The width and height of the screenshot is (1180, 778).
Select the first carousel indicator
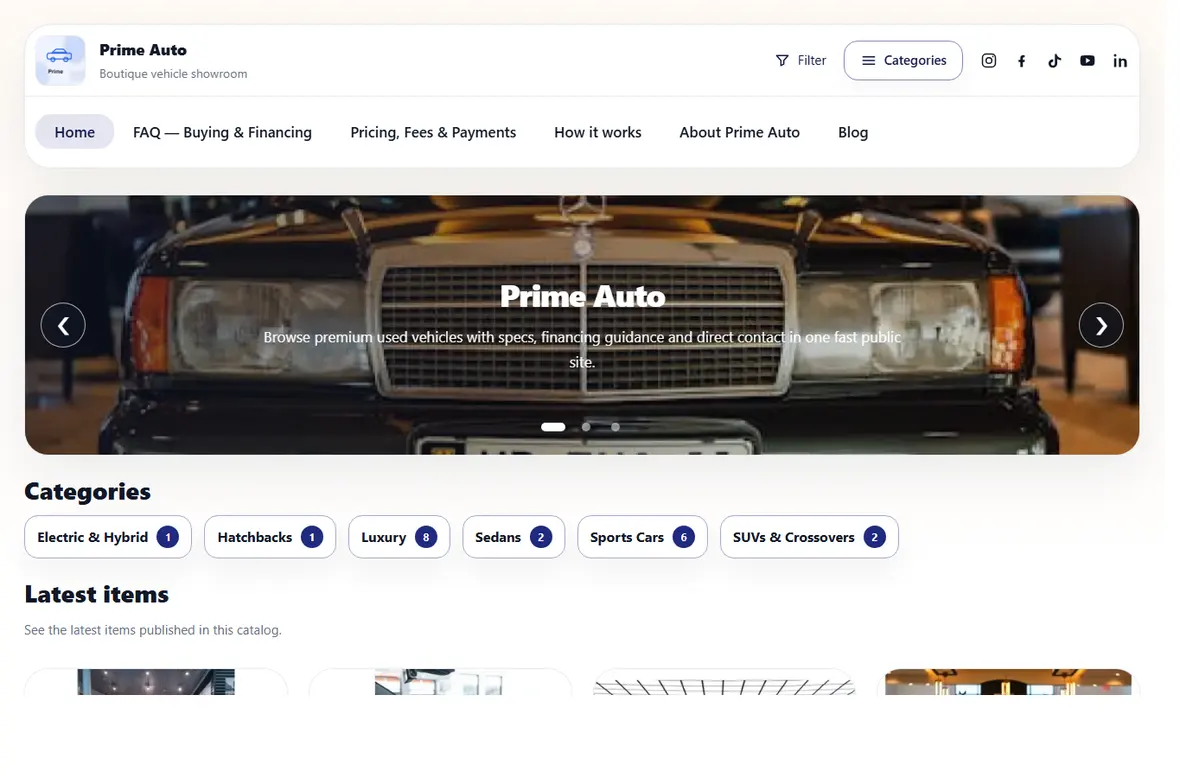[553, 427]
